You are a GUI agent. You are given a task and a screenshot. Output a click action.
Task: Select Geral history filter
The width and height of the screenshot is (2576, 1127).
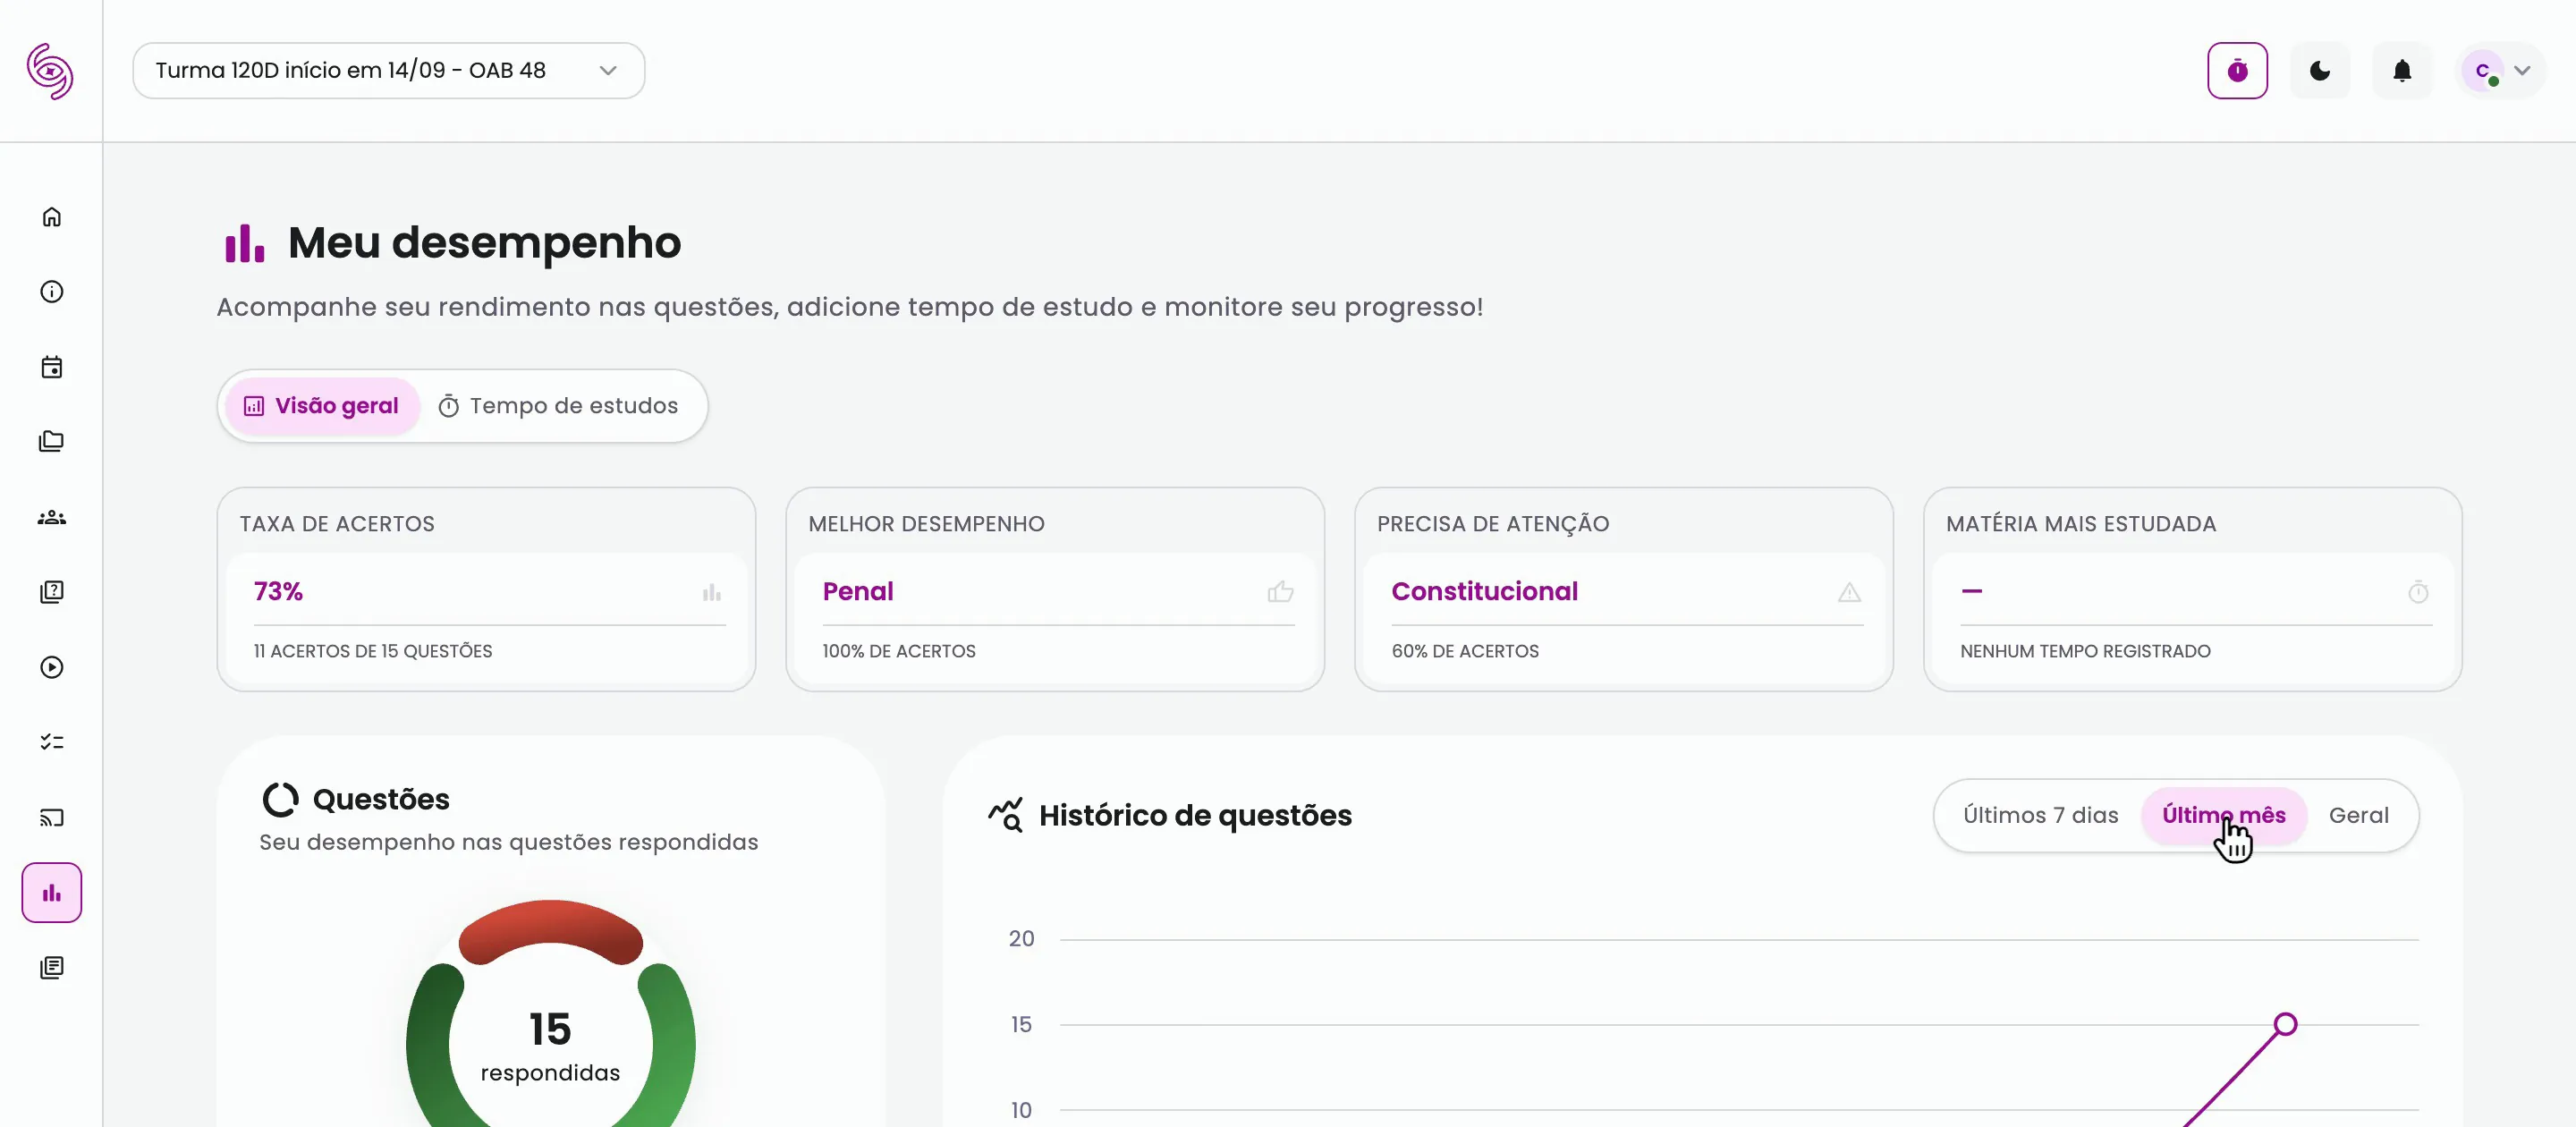click(2358, 815)
